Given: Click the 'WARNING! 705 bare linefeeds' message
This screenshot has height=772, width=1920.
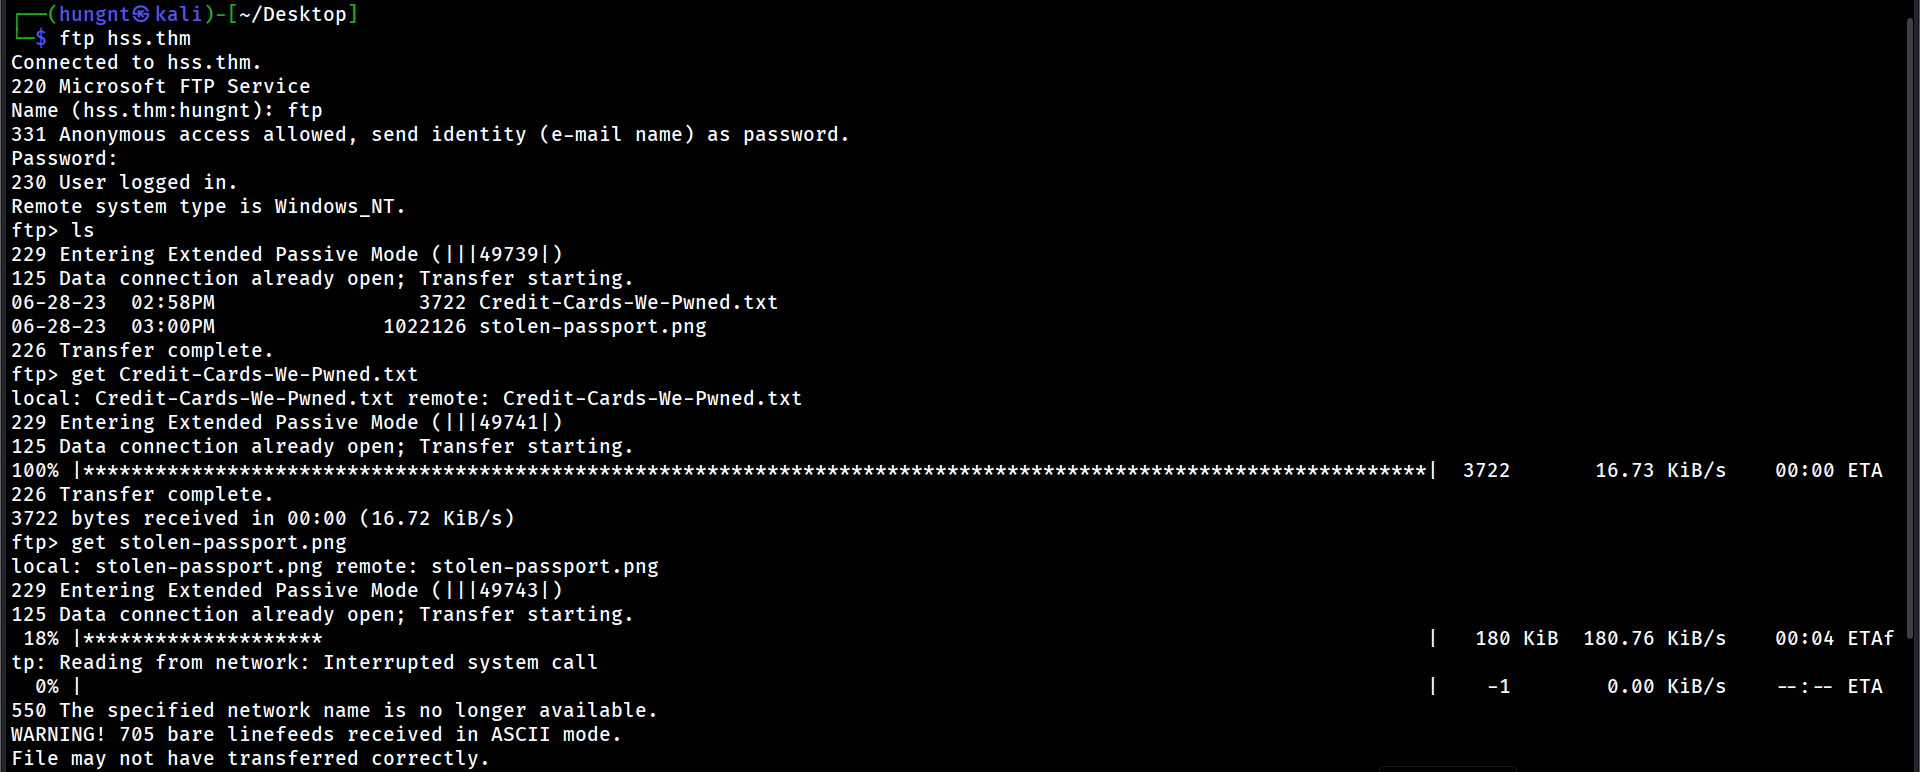Looking at the screenshot, I should pos(316,734).
